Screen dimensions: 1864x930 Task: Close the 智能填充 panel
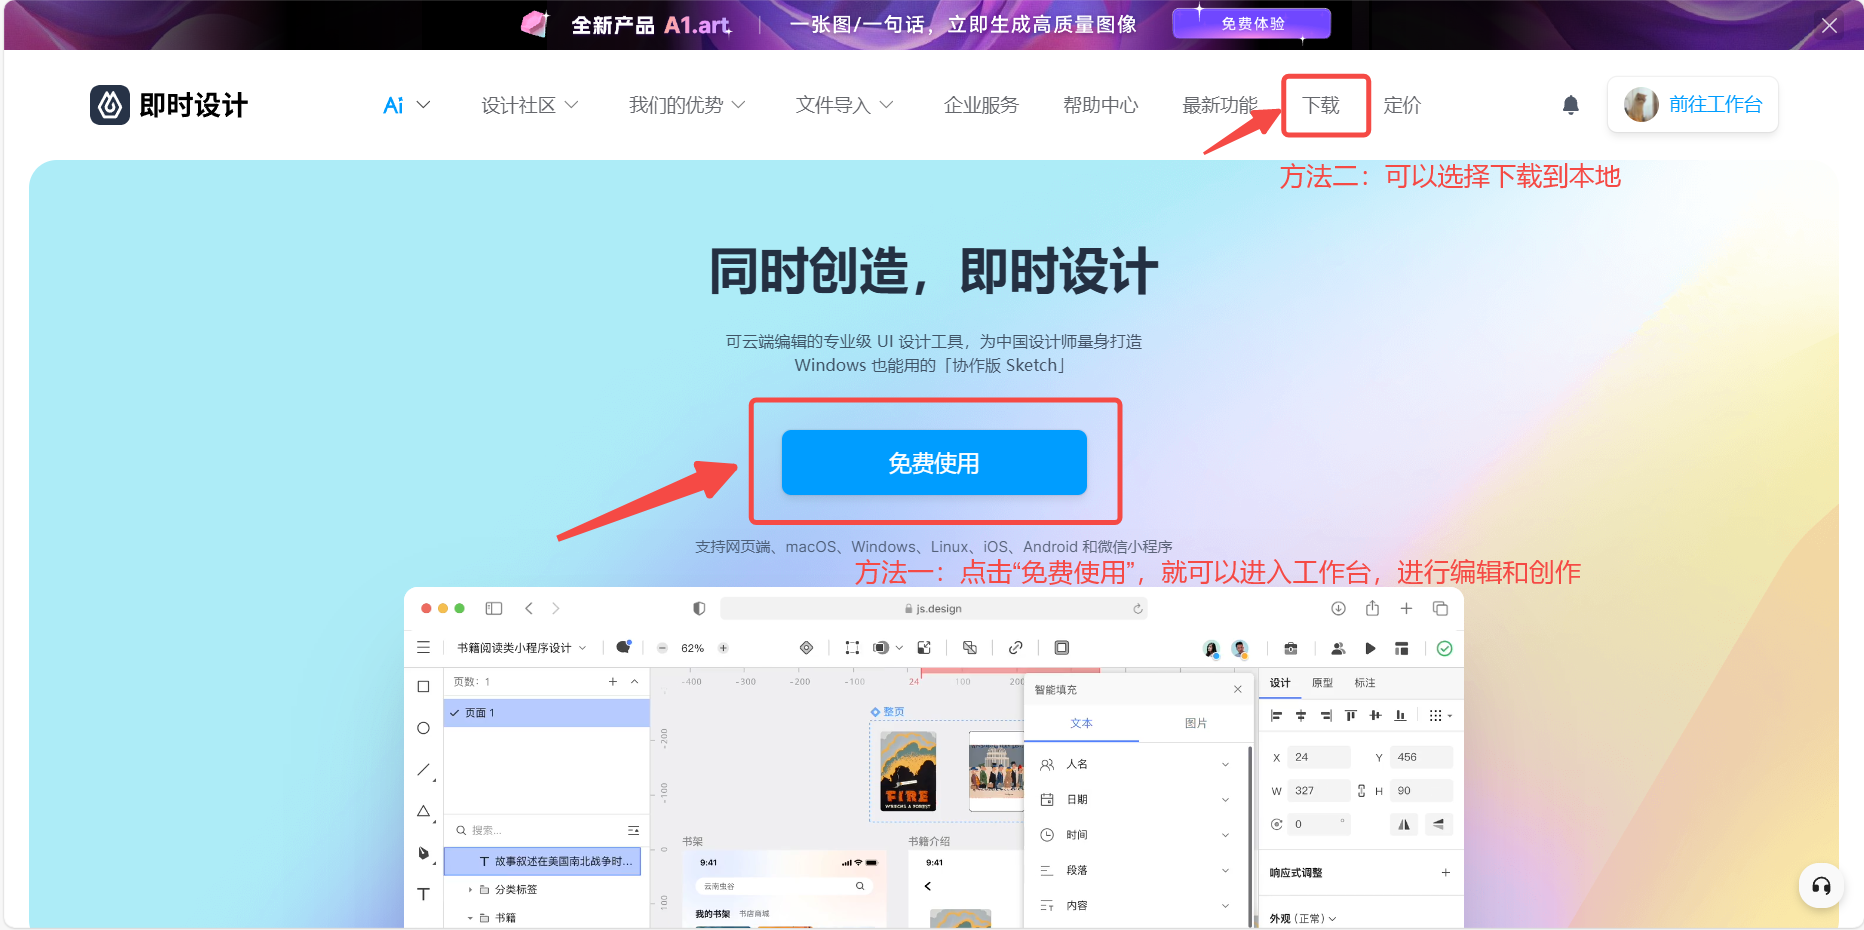(1237, 689)
